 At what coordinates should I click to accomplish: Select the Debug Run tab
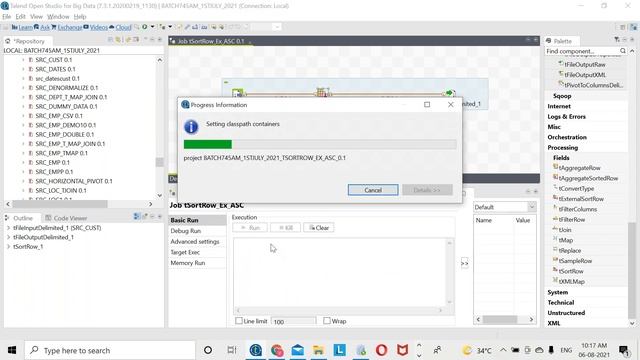tap(186, 231)
